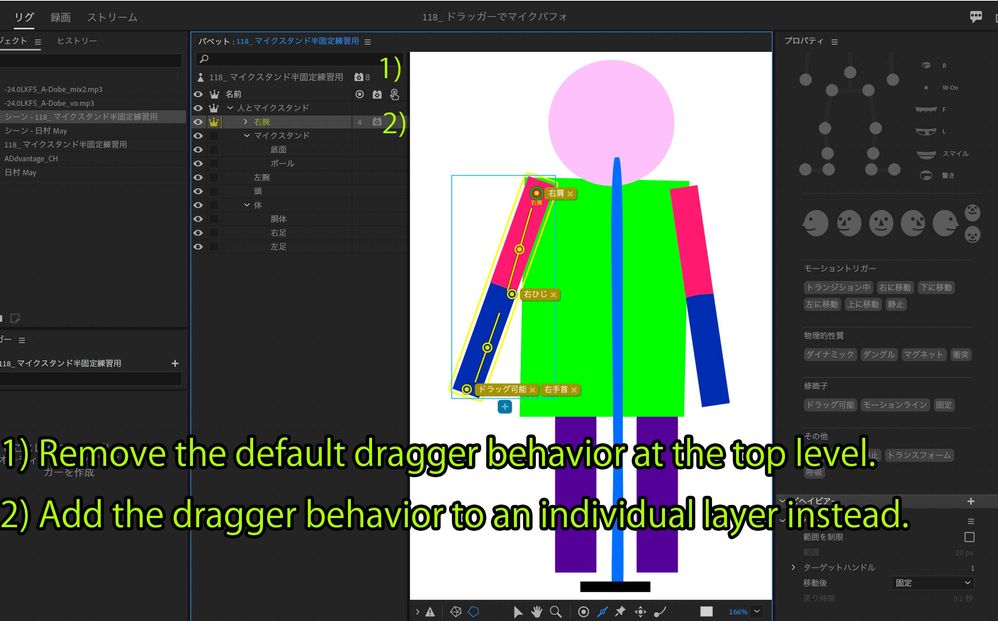Viewport: 998px width, 621px height.
Task: Select the transform crosshair tool
Action: (640, 610)
